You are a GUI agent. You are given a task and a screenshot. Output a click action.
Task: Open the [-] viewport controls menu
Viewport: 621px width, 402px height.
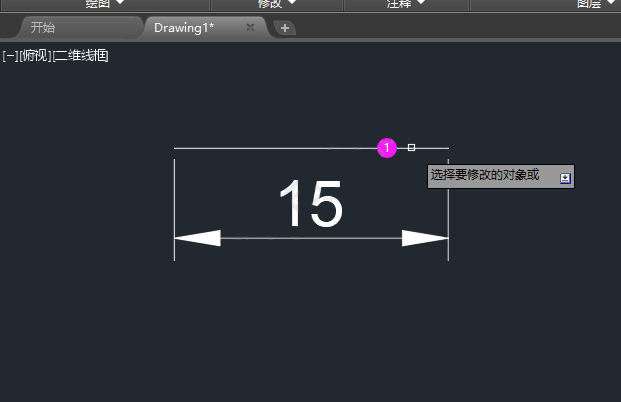tap(10, 56)
